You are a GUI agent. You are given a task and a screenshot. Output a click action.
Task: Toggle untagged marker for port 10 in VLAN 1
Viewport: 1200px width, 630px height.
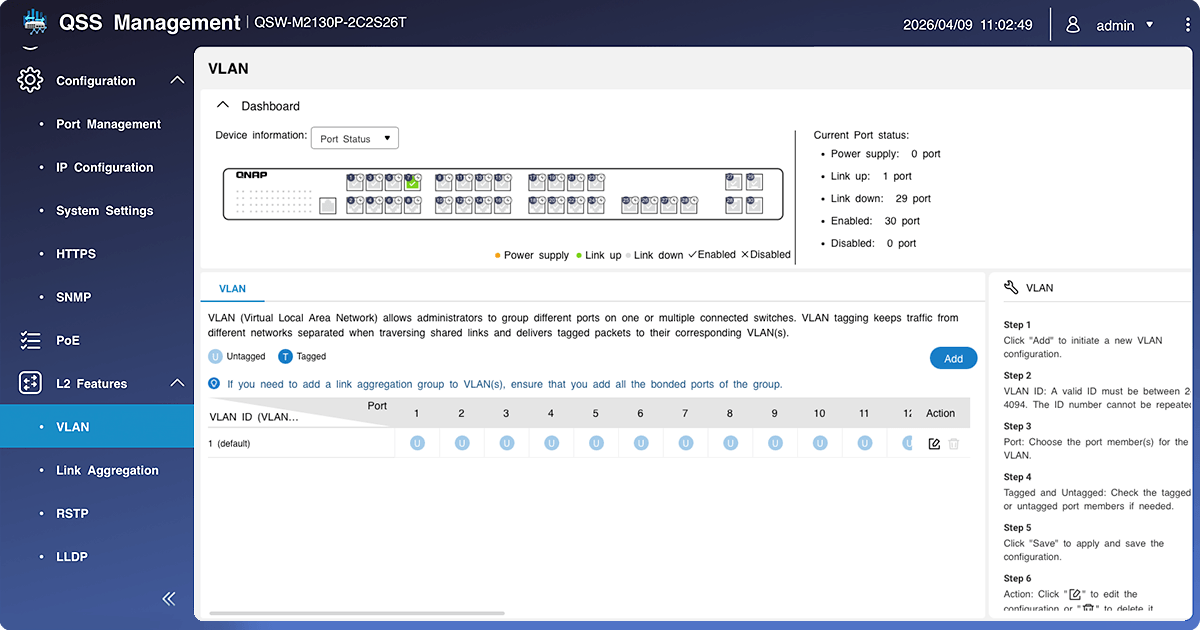tap(819, 443)
